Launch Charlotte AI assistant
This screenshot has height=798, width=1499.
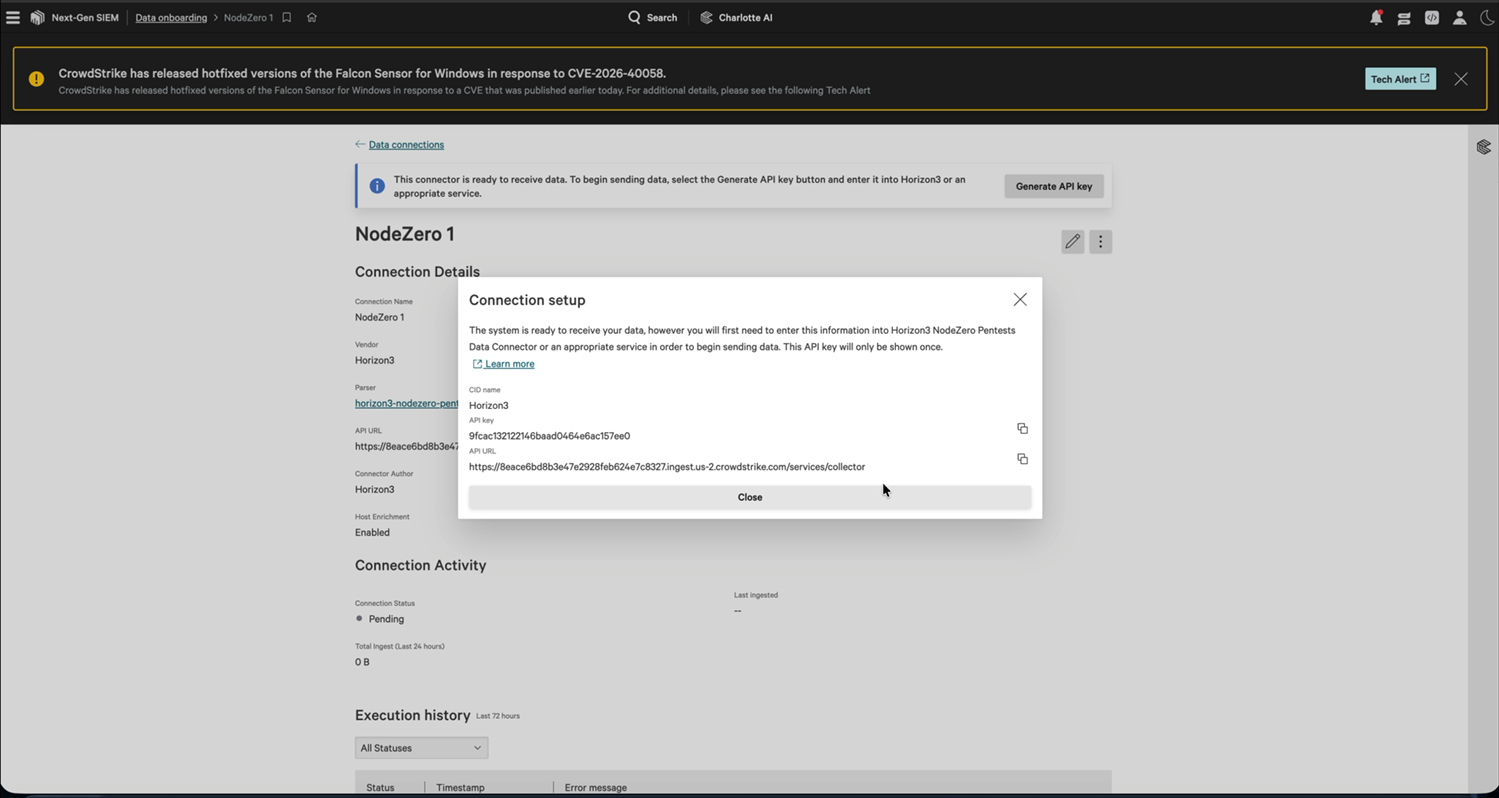click(x=736, y=17)
